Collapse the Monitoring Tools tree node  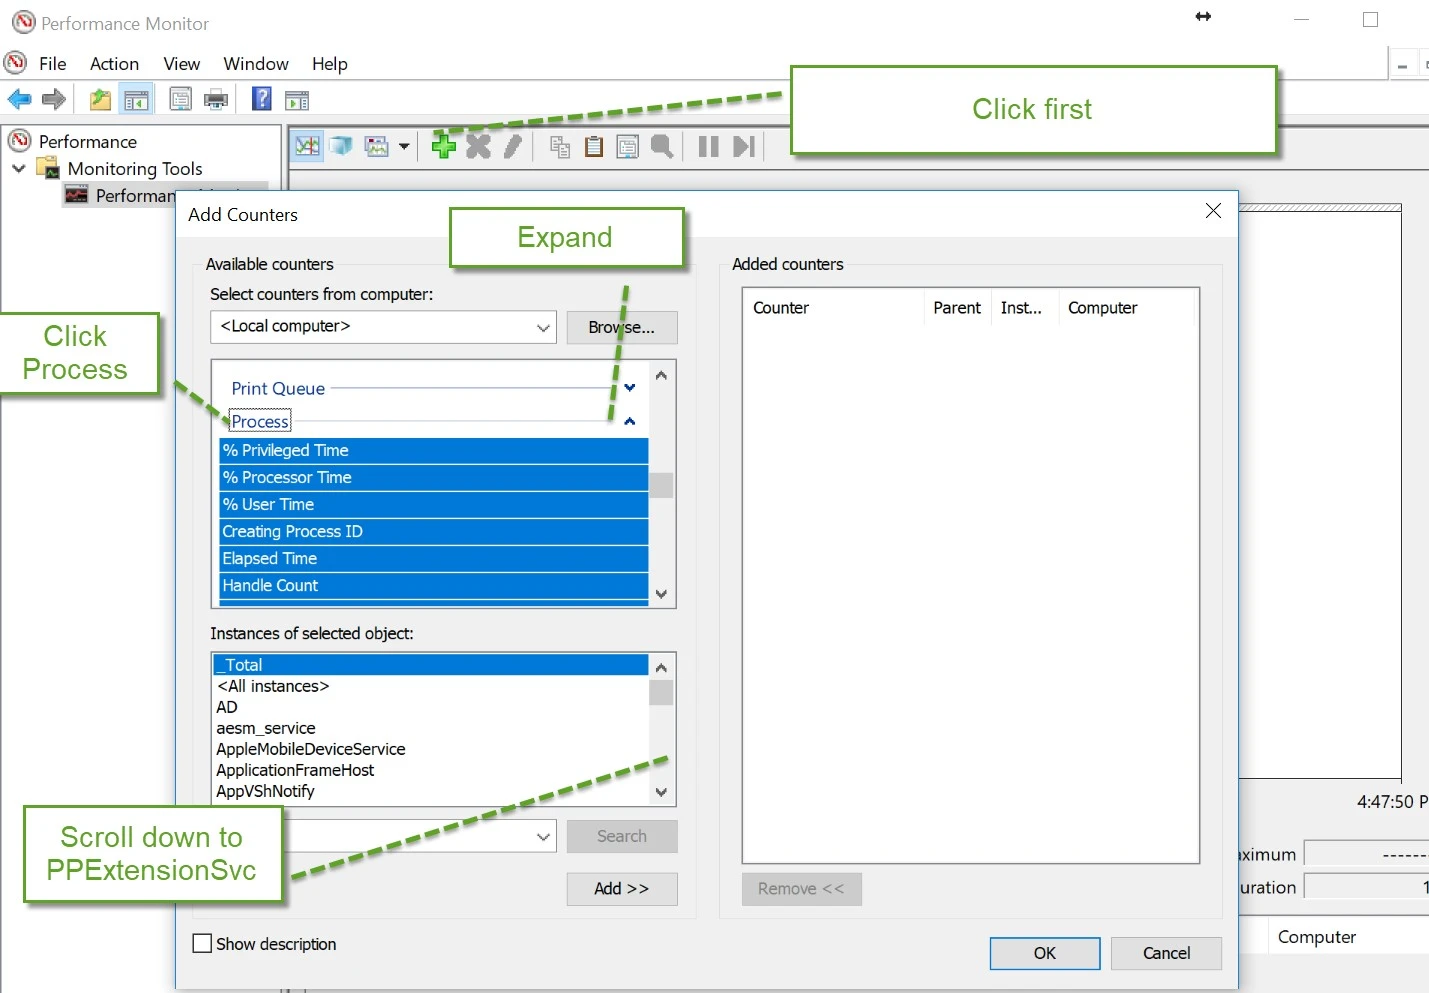pos(19,168)
